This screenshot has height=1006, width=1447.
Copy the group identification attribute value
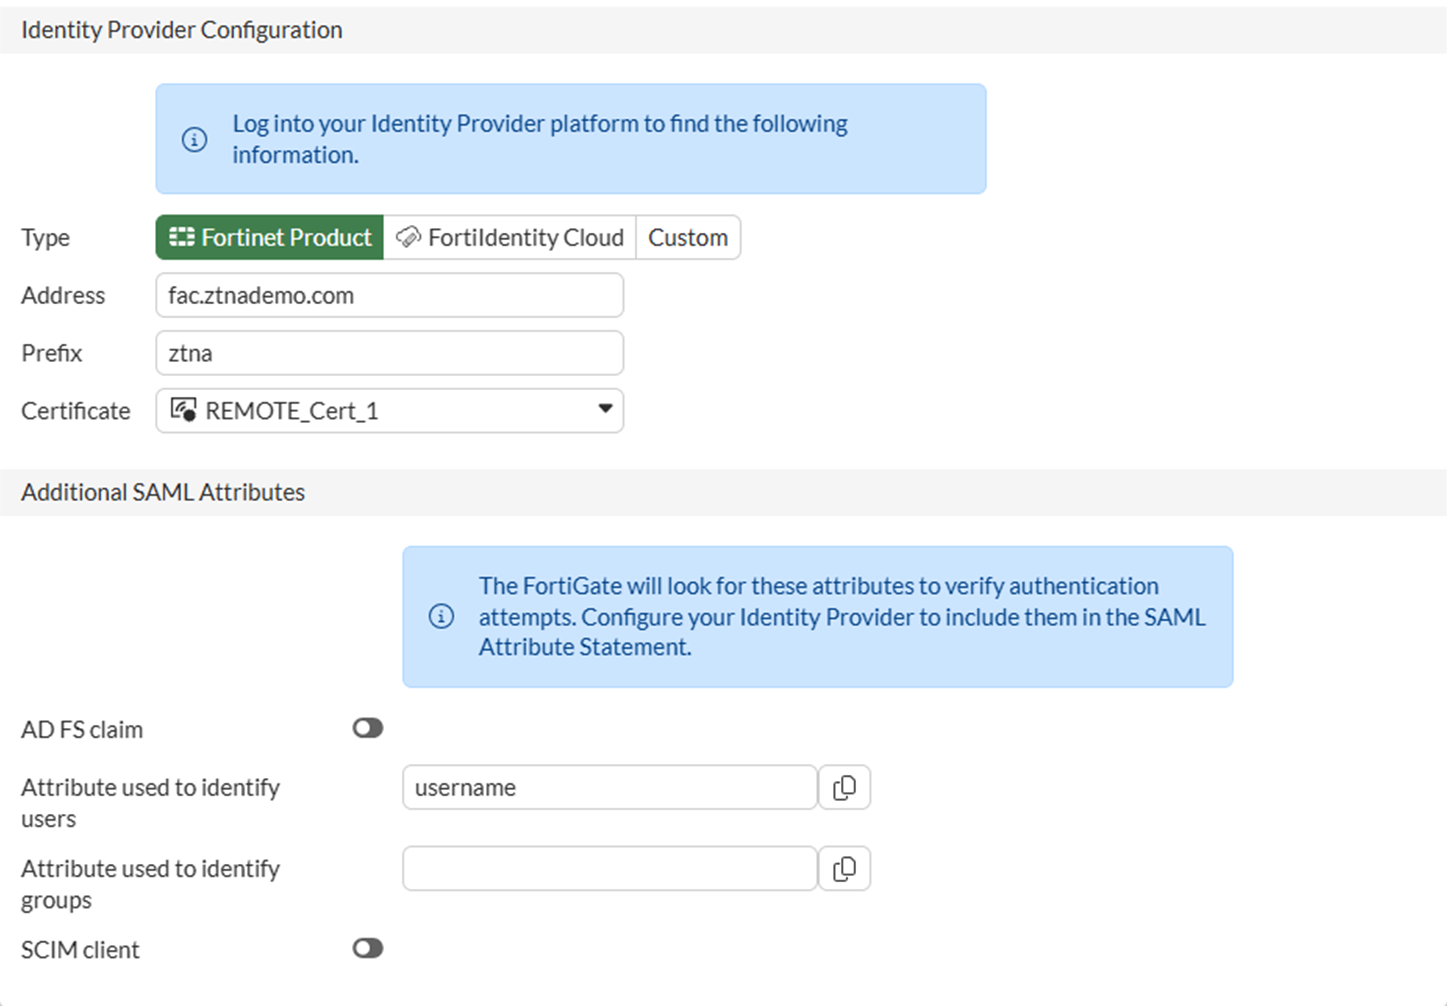844,869
